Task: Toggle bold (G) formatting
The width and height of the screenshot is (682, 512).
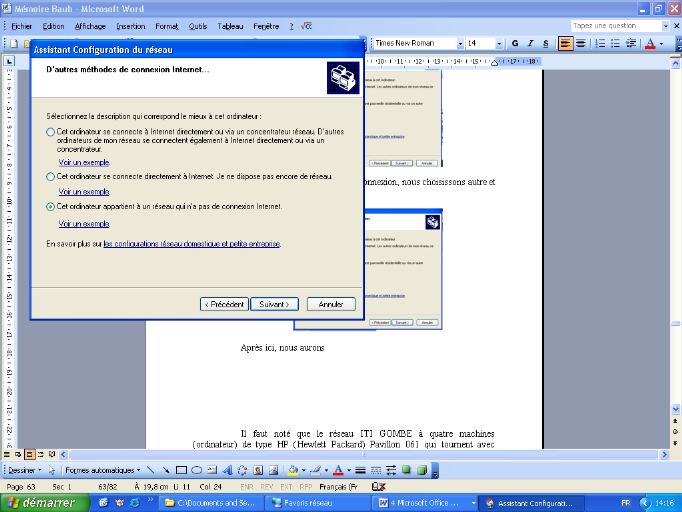Action: (x=515, y=43)
